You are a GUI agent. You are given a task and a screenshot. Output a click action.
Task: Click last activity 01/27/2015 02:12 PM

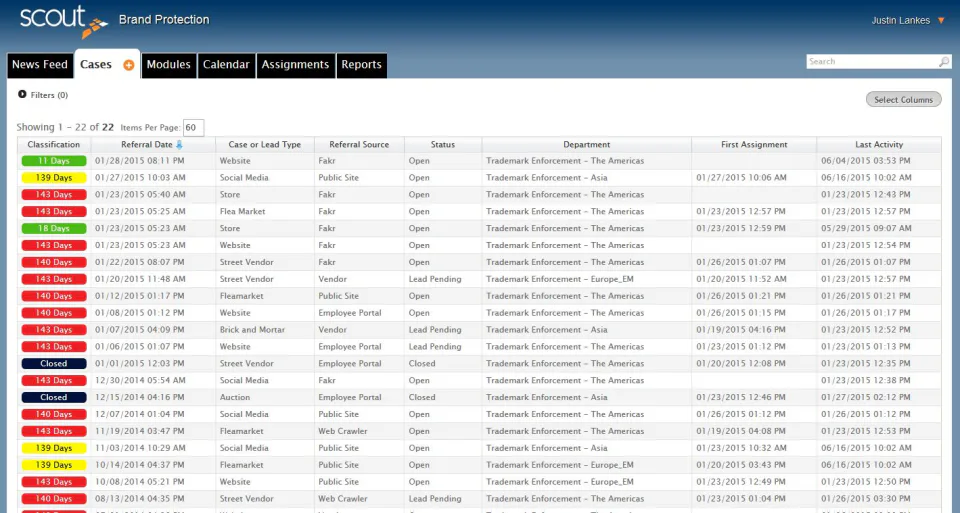pyautogui.click(x=866, y=397)
